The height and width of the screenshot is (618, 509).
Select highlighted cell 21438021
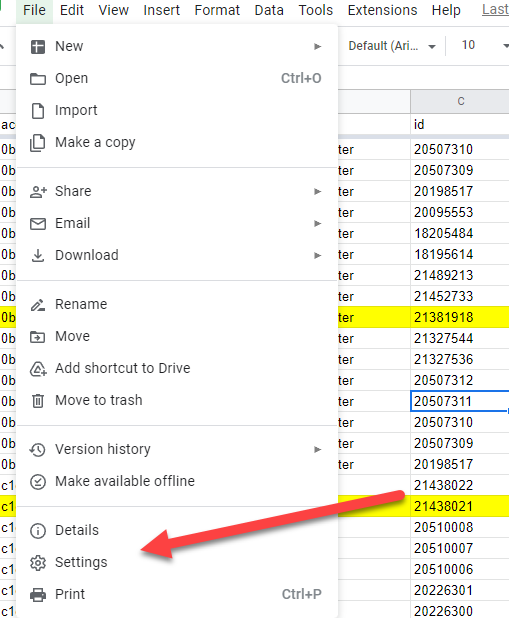coord(460,506)
